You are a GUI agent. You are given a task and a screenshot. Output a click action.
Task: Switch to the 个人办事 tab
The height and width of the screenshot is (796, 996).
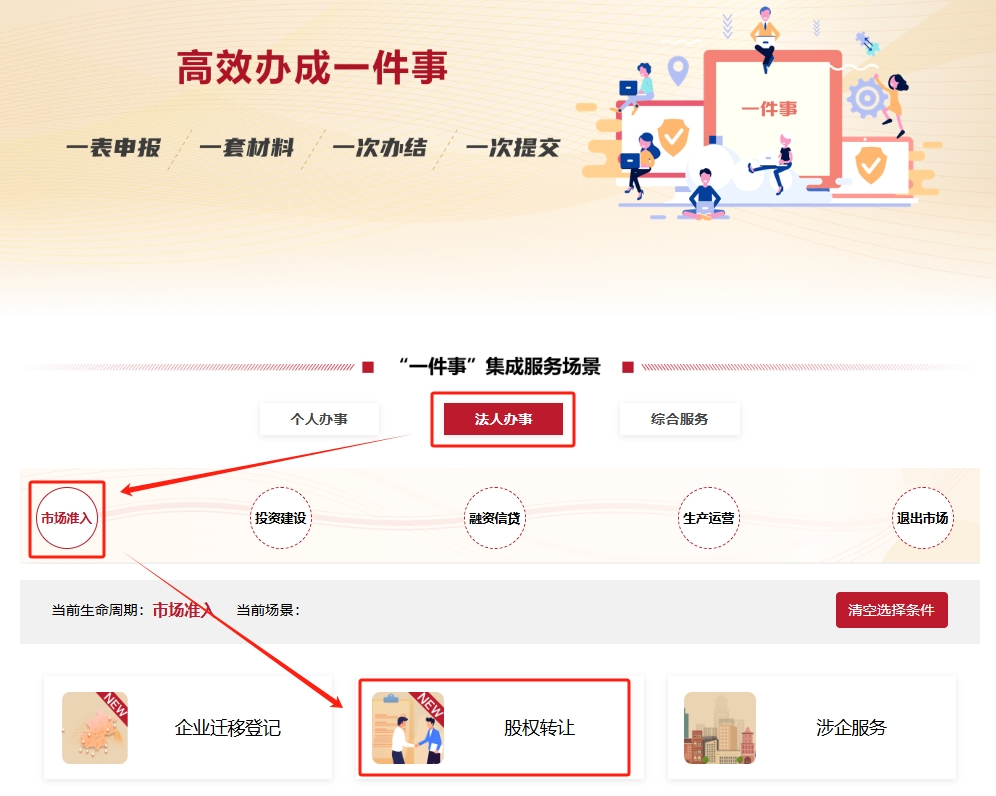pos(320,419)
